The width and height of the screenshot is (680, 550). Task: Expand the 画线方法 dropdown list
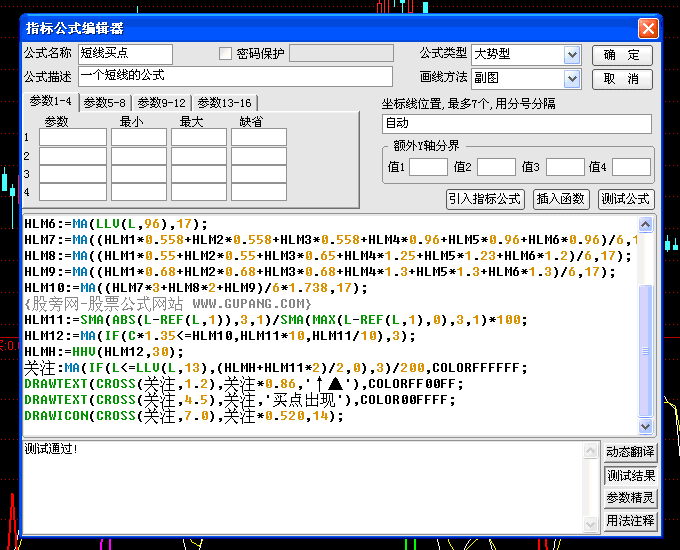tap(572, 78)
